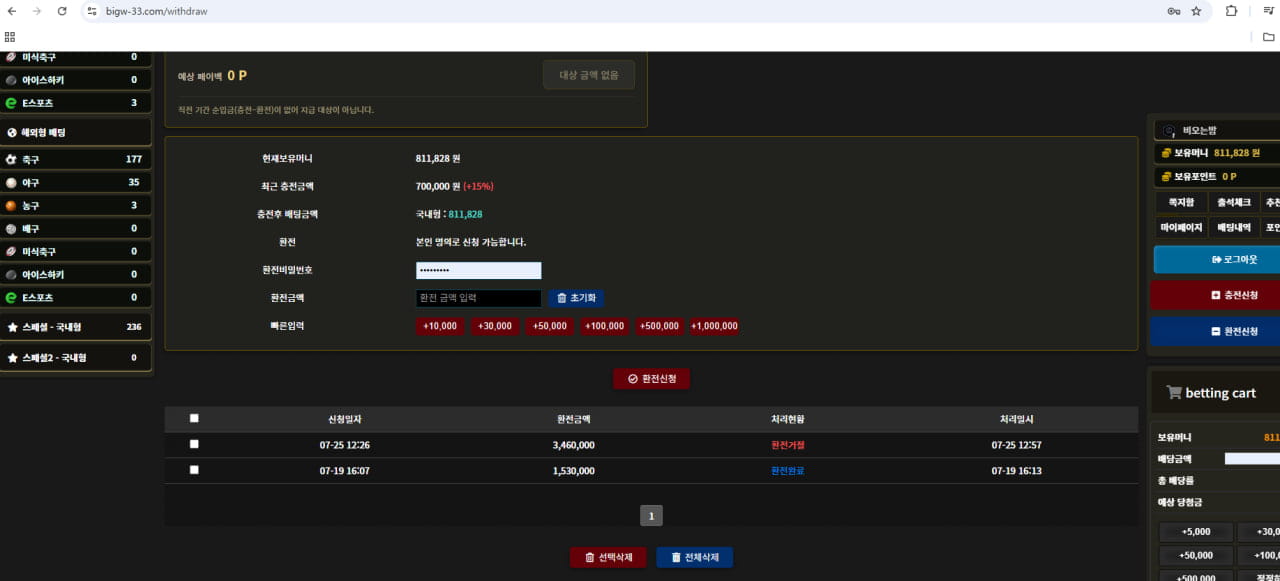Click the 보유머니 811,828 원 balance row
The height and width of the screenshot is (581, 1280).
coord(1217,153)
